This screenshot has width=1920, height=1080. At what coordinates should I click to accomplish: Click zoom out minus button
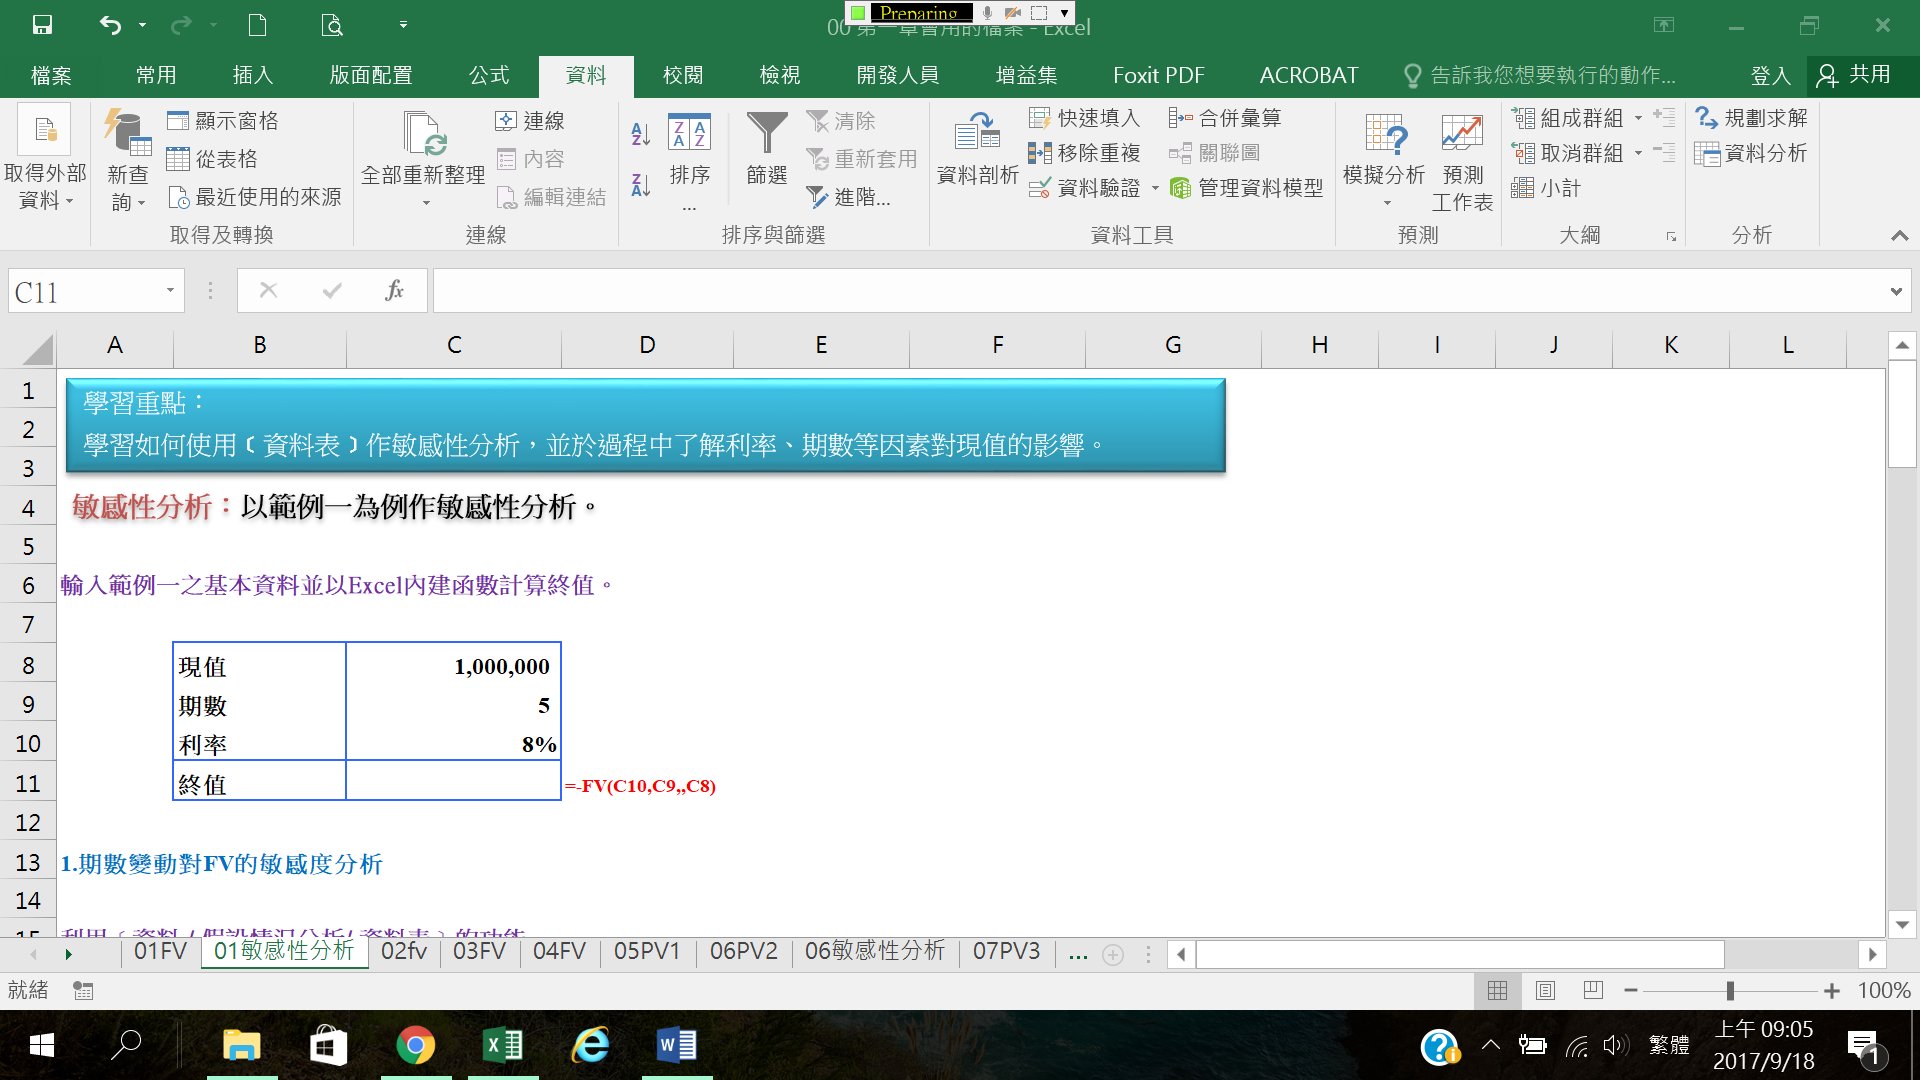(1631, 991)
